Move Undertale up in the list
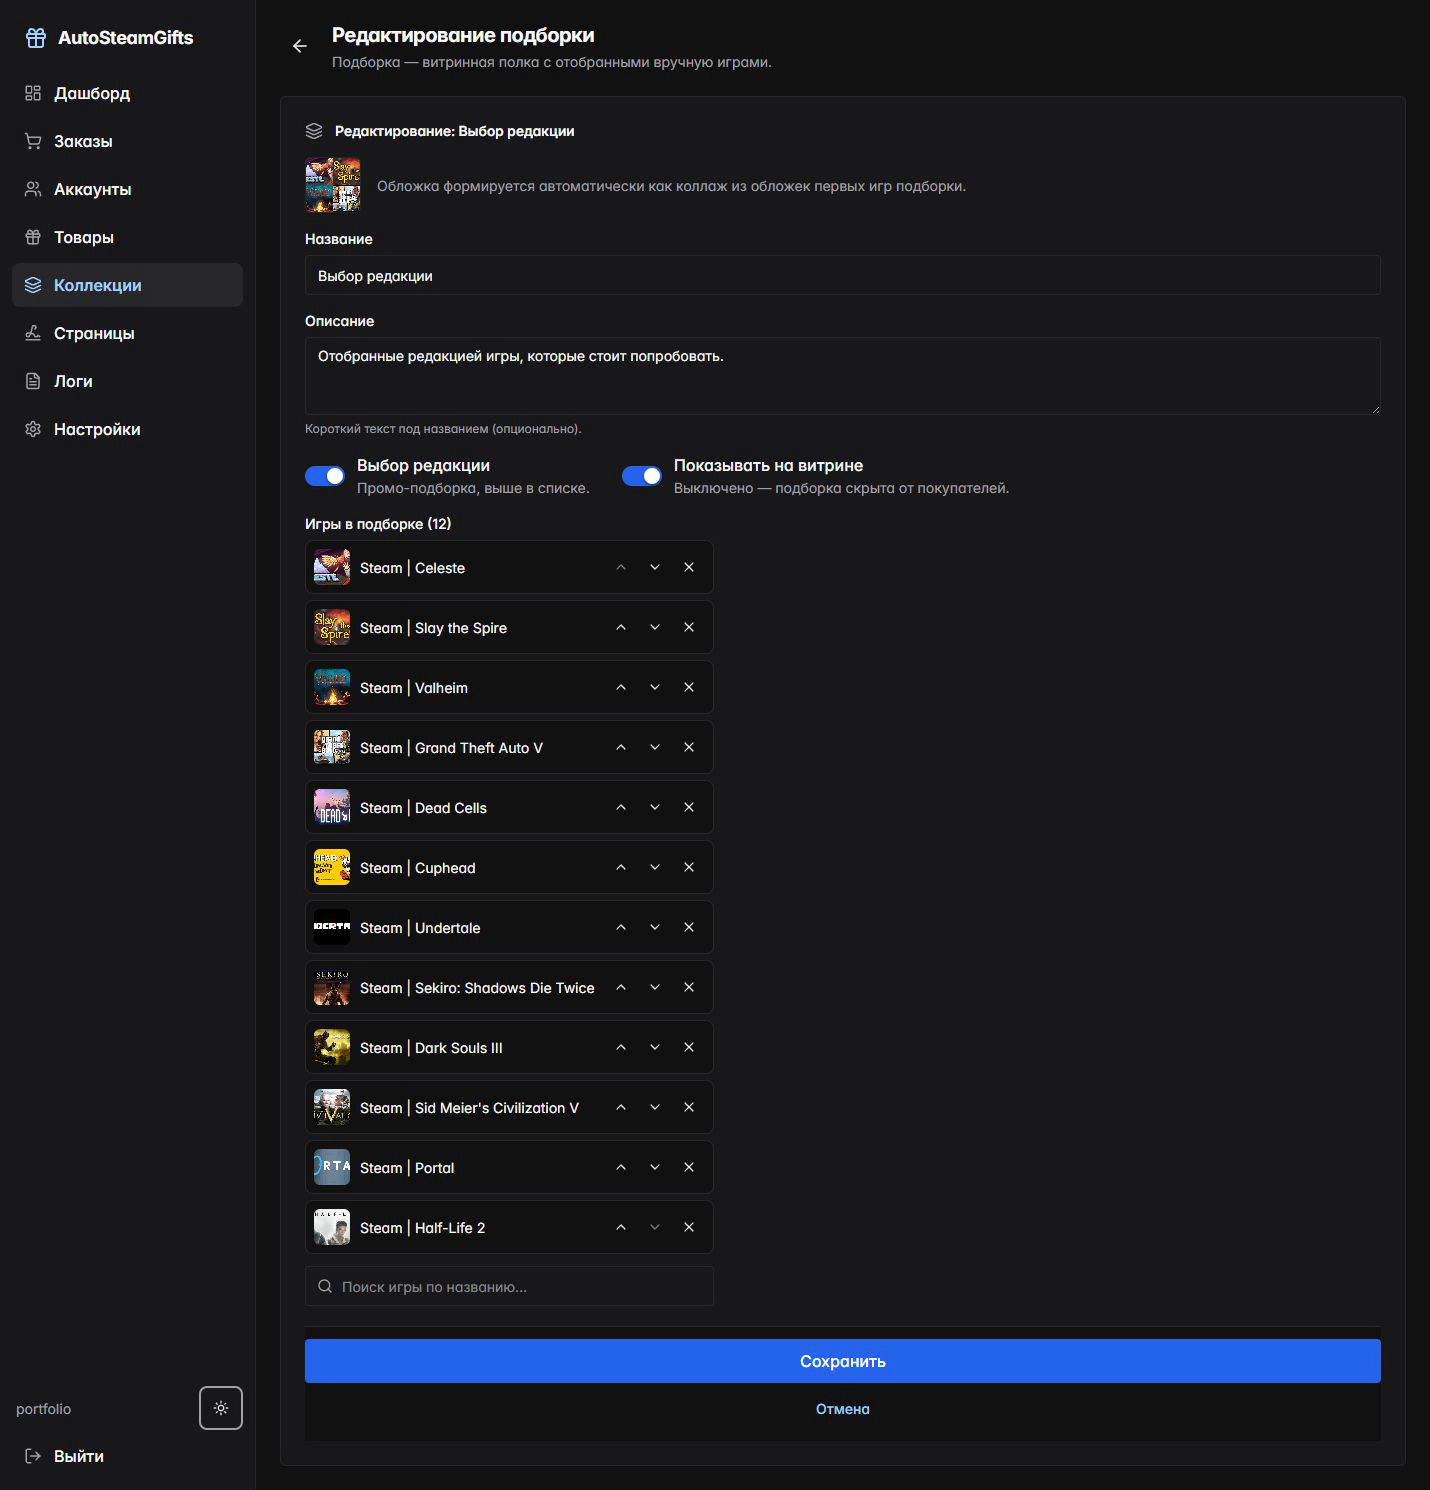 [x=621, y=927]
